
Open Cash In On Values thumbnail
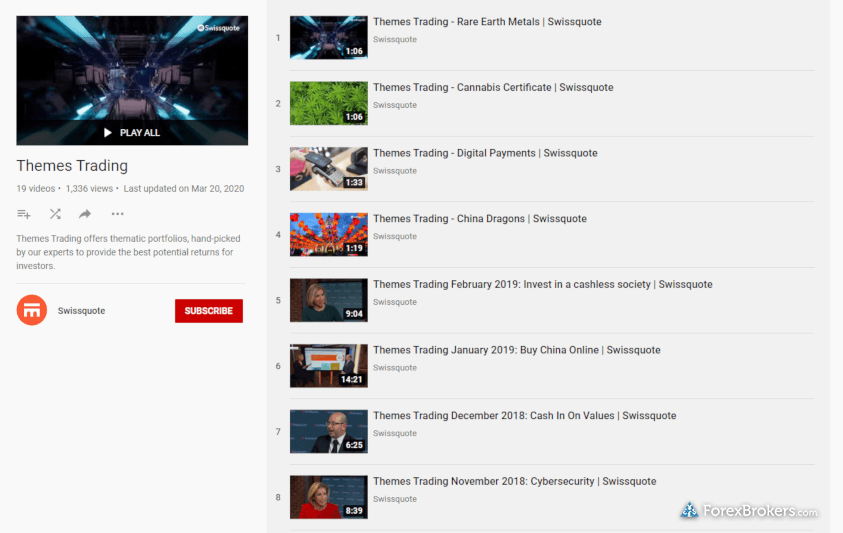click(329, 431)
